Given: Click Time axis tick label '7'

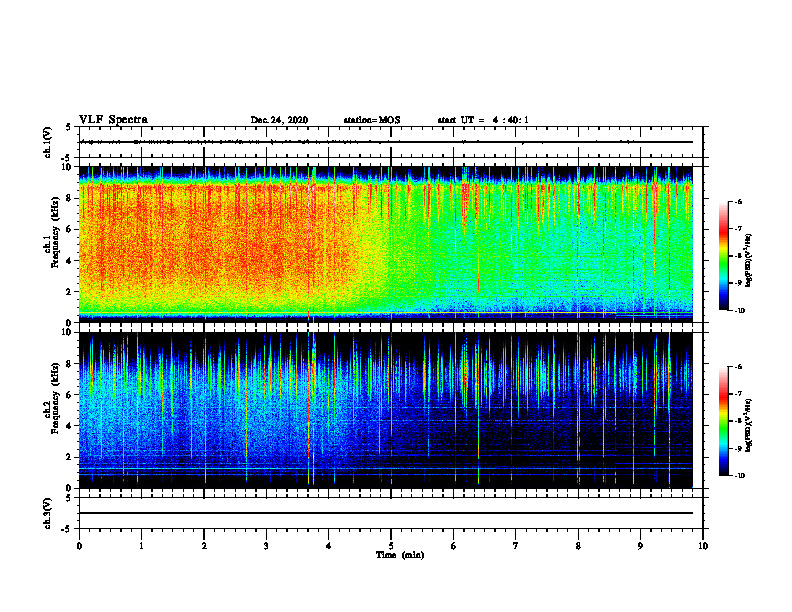Looking at the screenshot, I should click(x=516, y=546).
